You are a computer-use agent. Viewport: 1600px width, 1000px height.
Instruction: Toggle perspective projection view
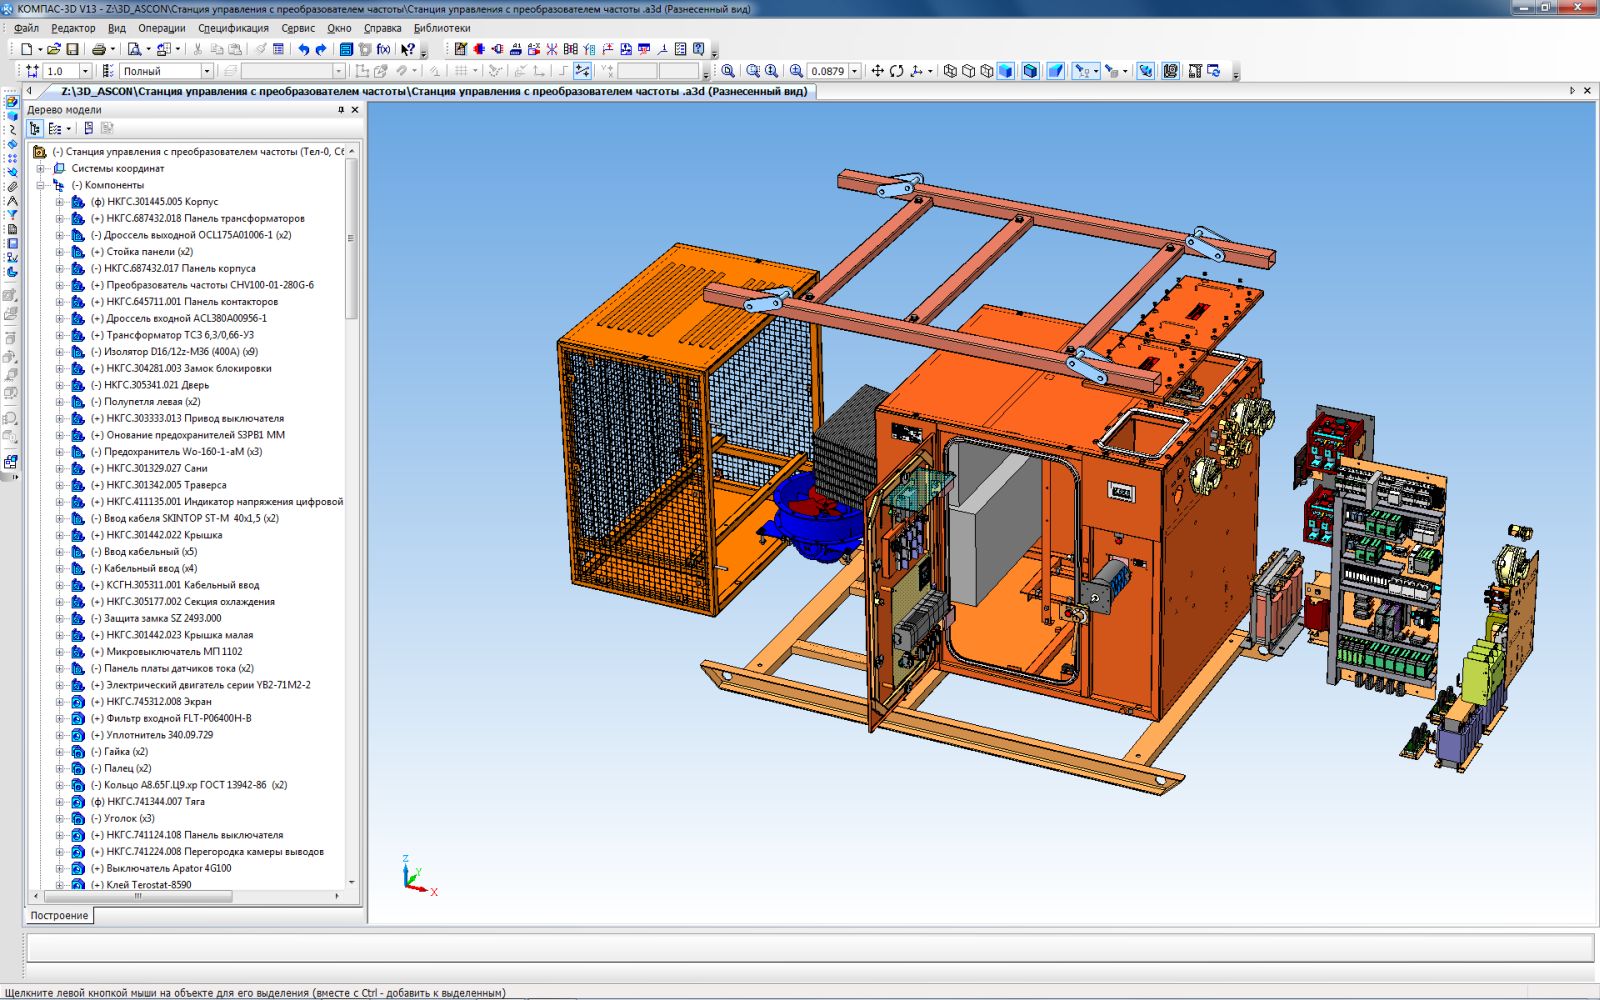click(x=1055, y=71)
